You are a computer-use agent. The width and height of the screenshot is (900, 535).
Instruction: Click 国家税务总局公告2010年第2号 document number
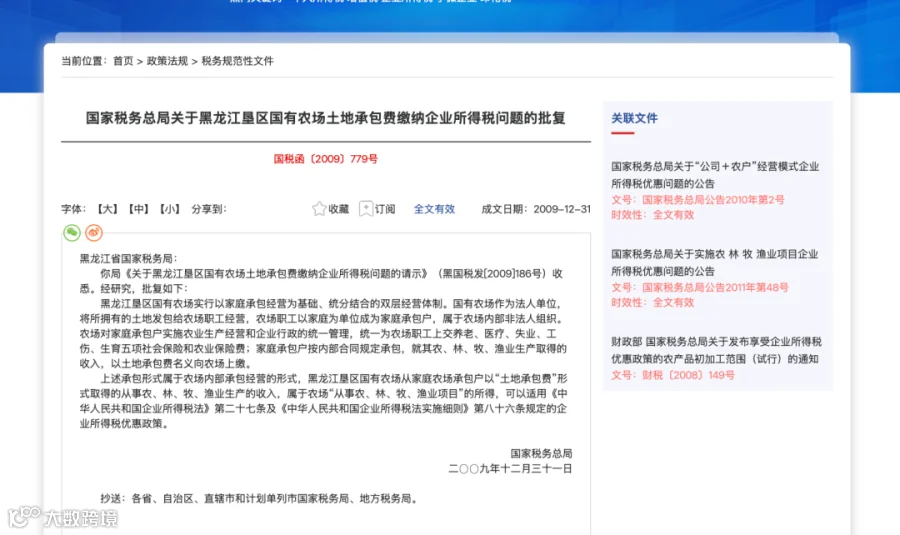(713, 200)
